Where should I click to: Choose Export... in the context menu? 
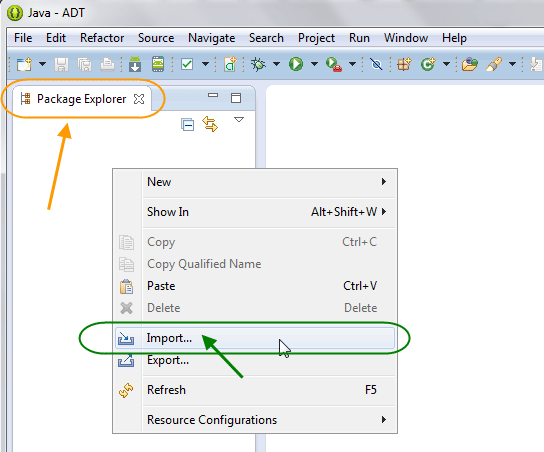255,360
